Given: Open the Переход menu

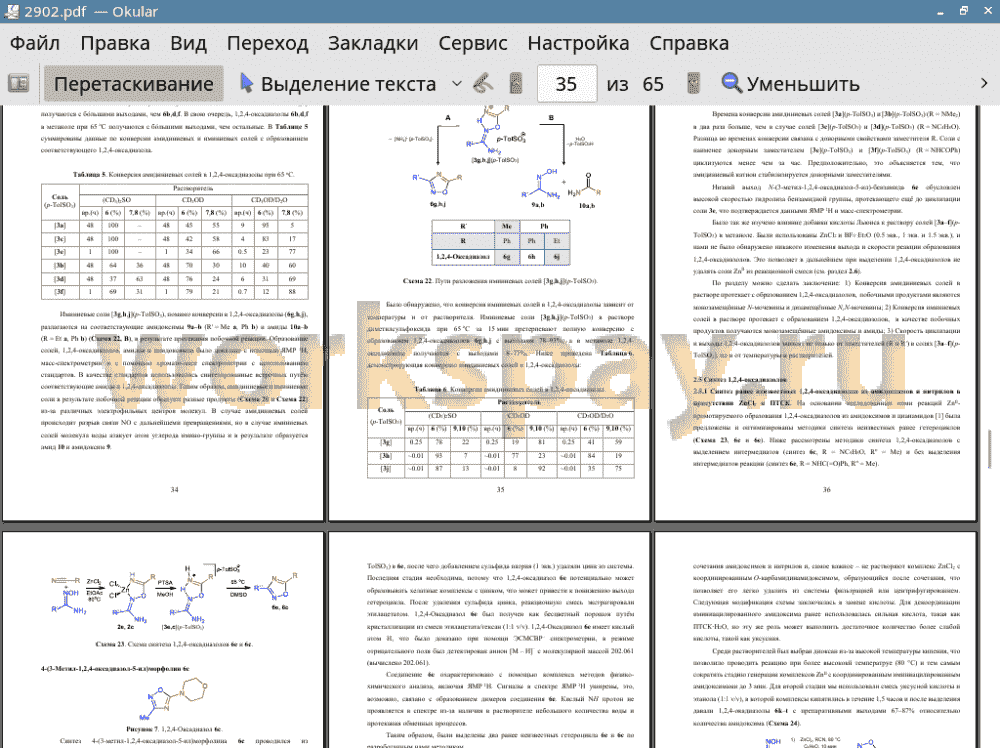Looking at the screenshot, I should pos(268,43).
